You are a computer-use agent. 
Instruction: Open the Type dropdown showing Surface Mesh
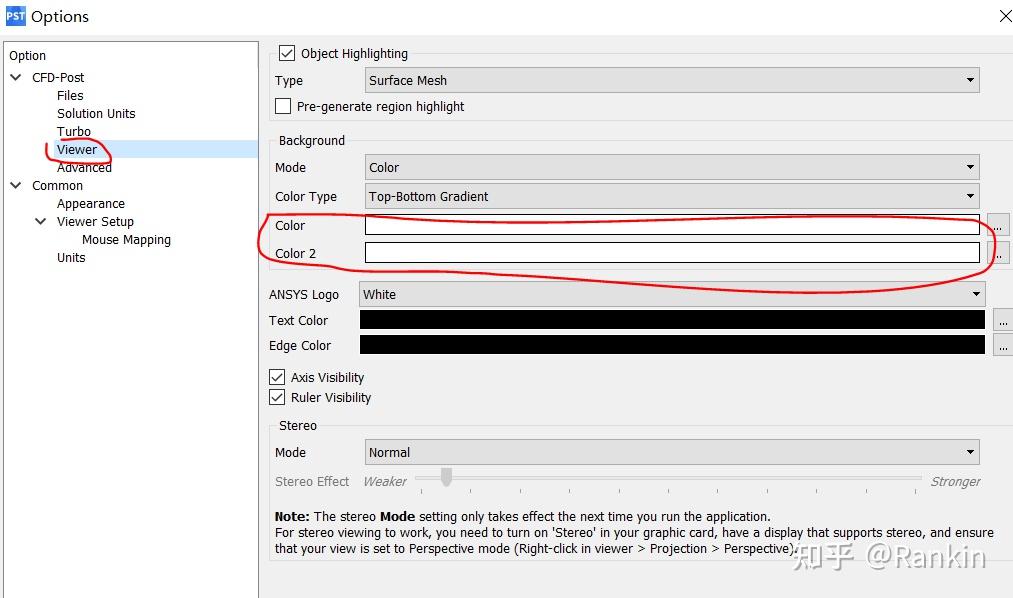(968, 80)
